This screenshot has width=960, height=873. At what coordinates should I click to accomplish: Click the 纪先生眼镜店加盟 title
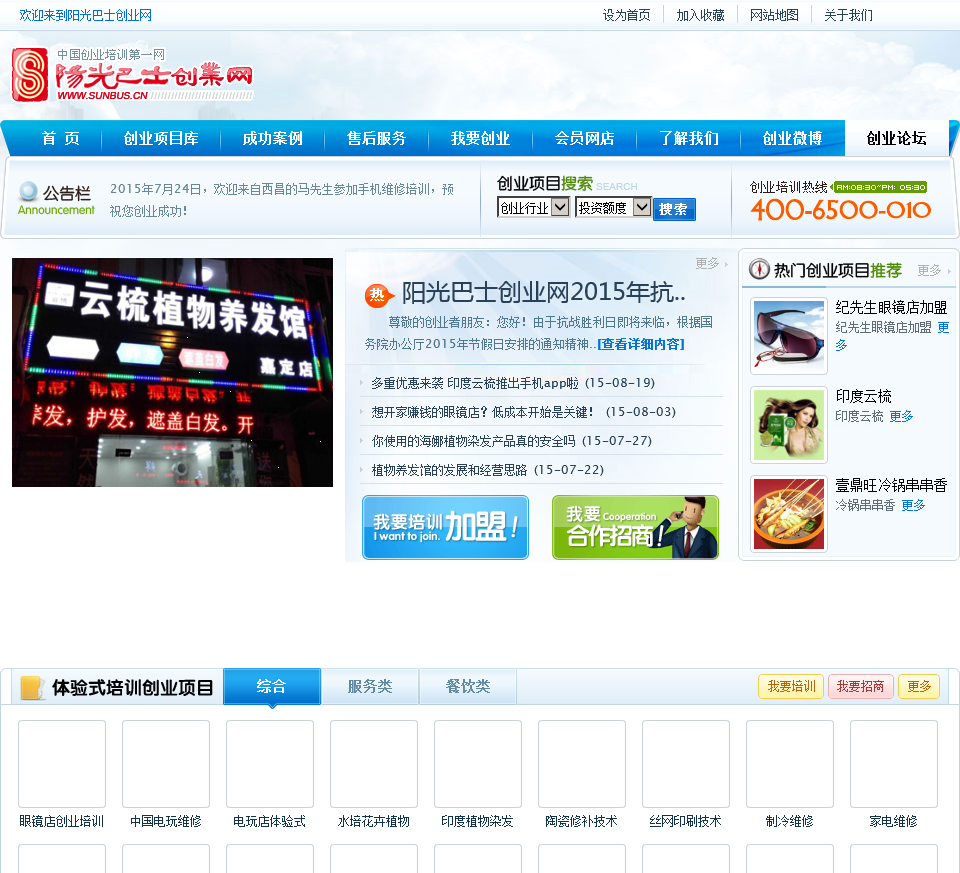click(891, 307)
